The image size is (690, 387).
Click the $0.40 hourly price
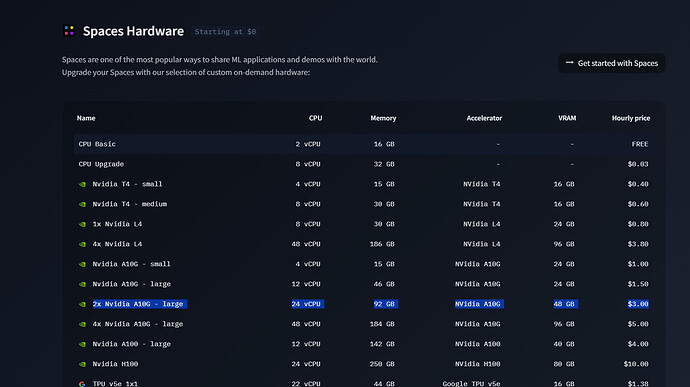(638, 184)
